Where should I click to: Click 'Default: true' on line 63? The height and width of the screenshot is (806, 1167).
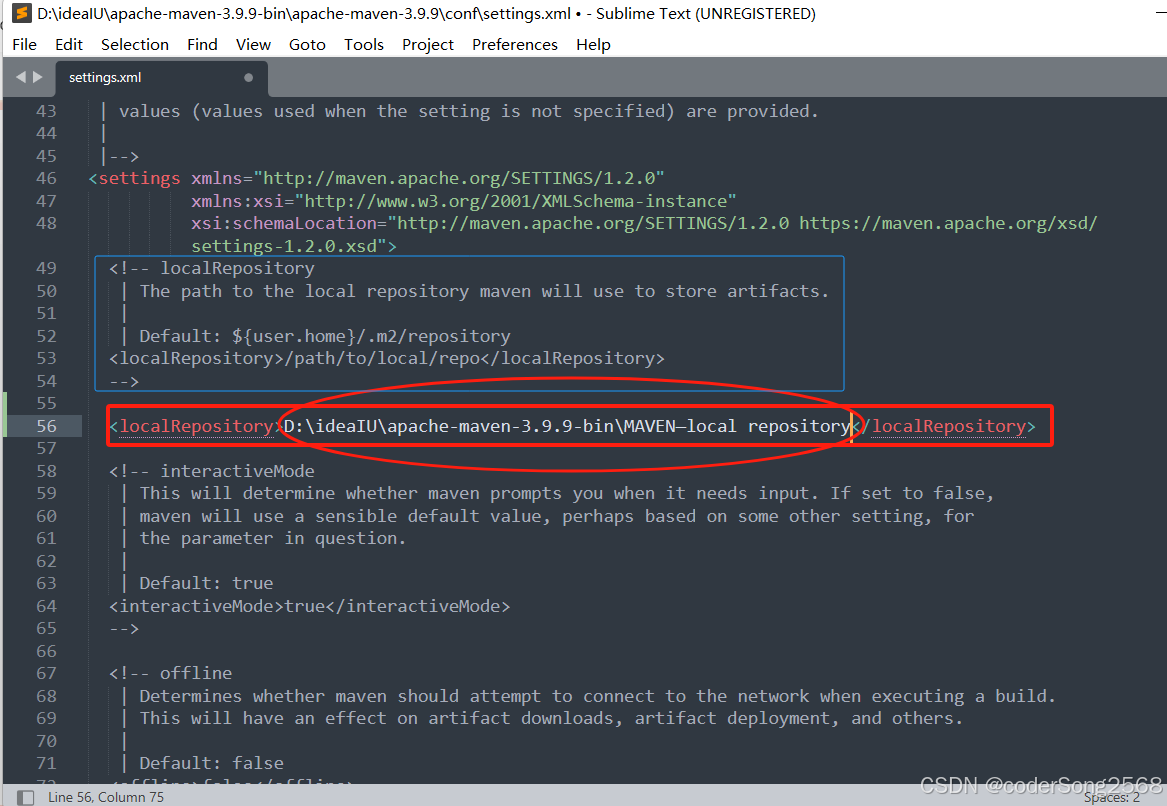click(x=206, y=583)
